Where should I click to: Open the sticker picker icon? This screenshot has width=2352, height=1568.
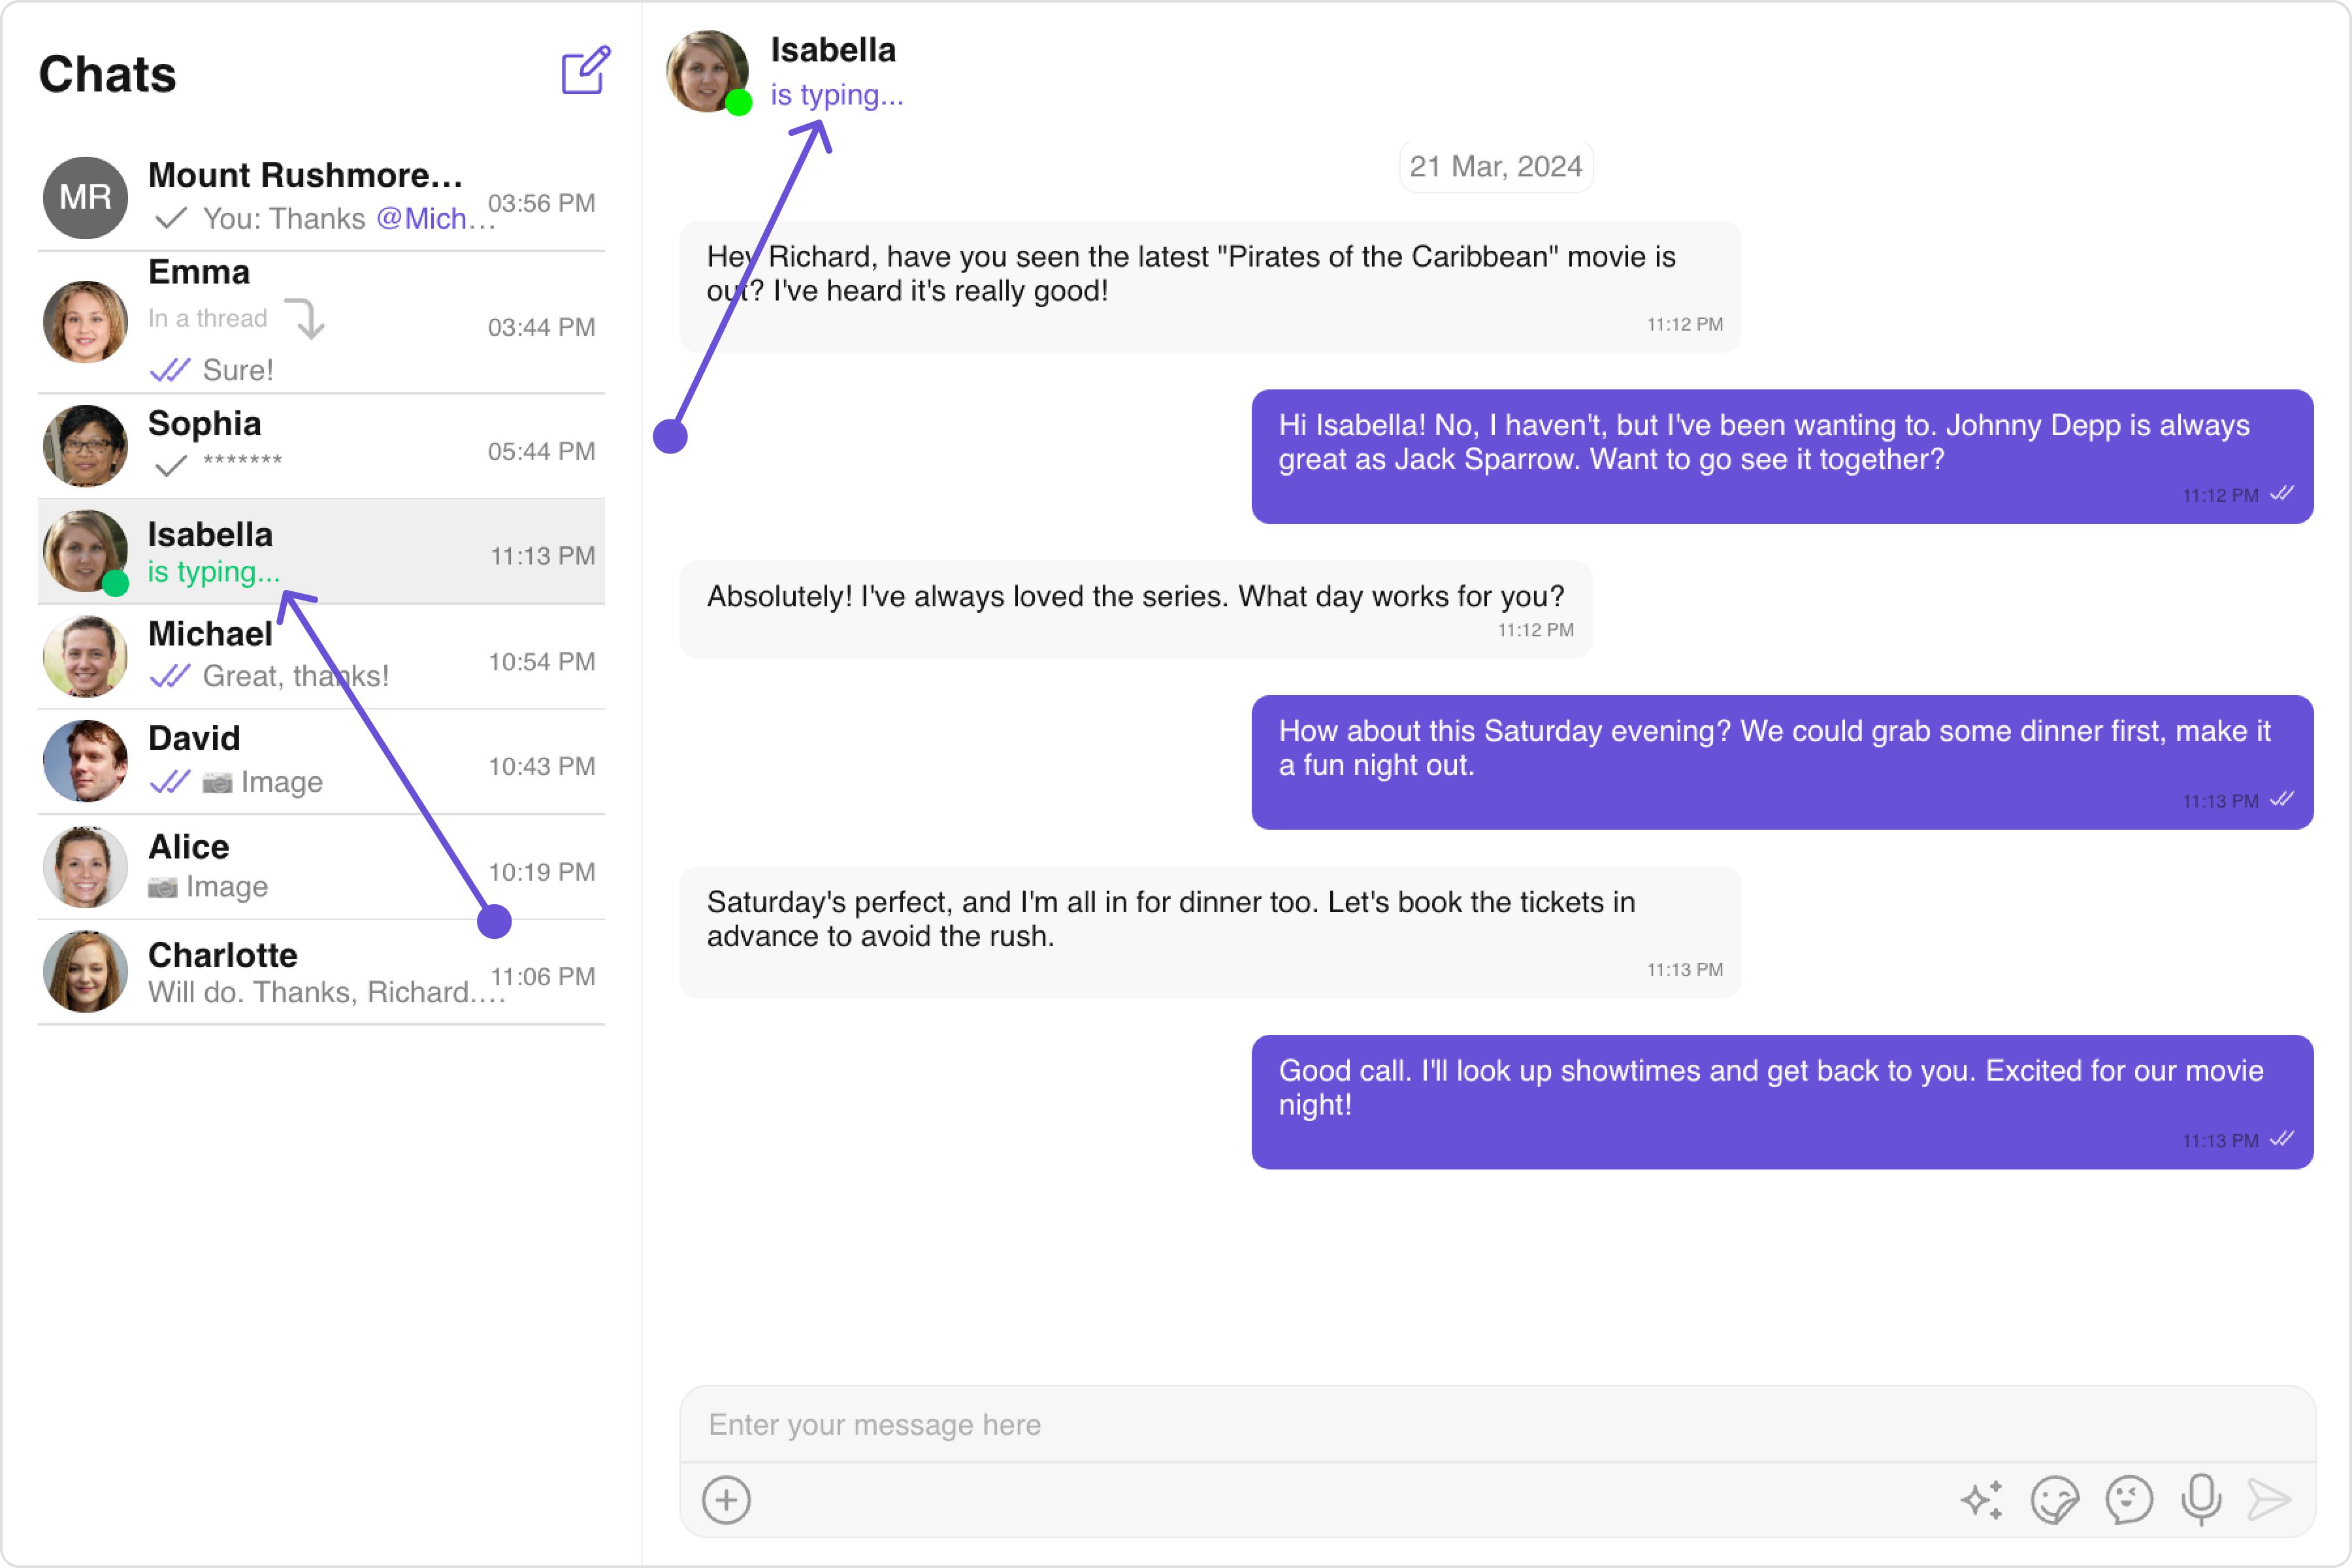pyautogui.click(x=2054, y=1499)
